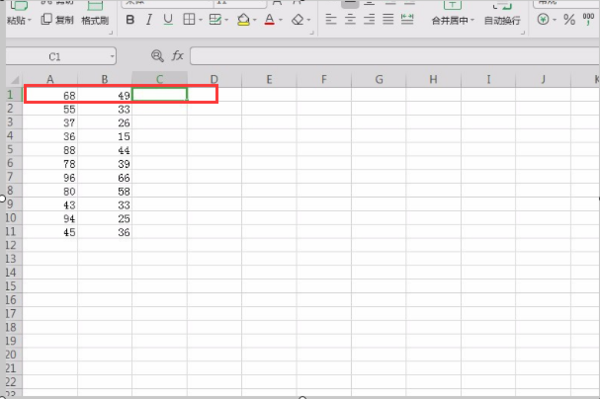The height and width of the screenshot is (399, 600).
Task: Click the currency format icon
Action: coord(543,20)
